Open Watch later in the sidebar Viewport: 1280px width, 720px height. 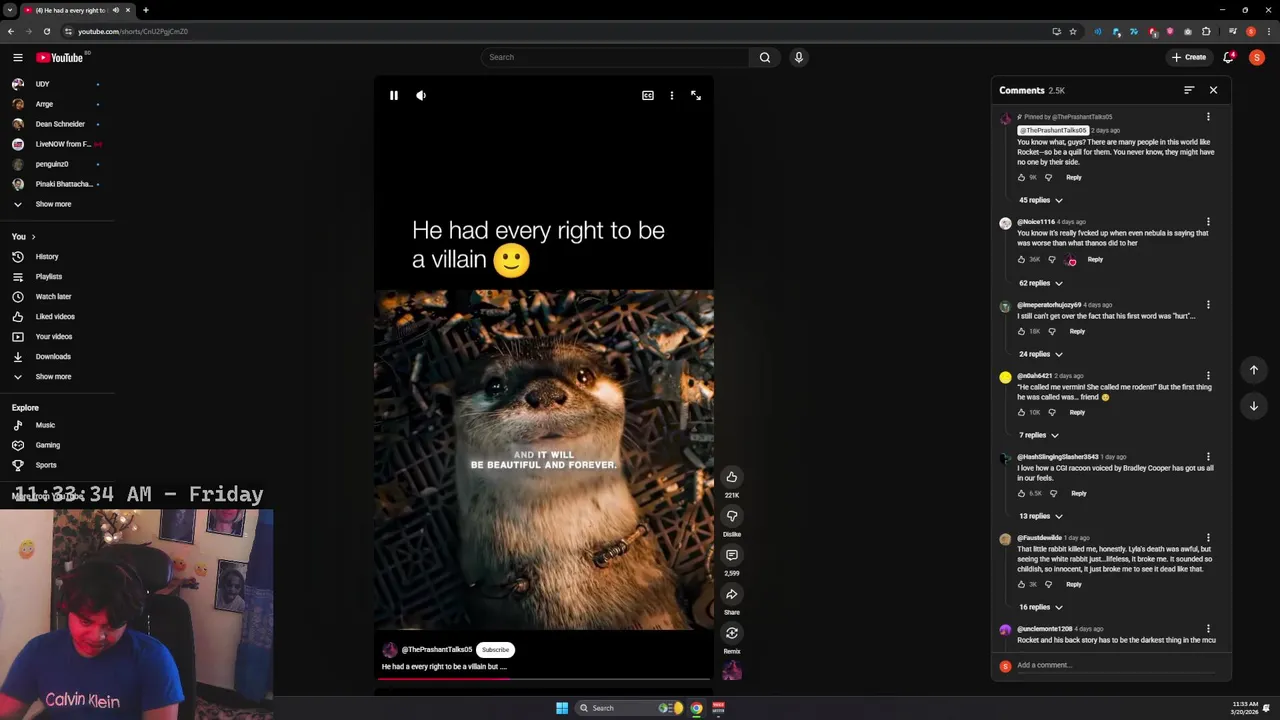[55, 297]
